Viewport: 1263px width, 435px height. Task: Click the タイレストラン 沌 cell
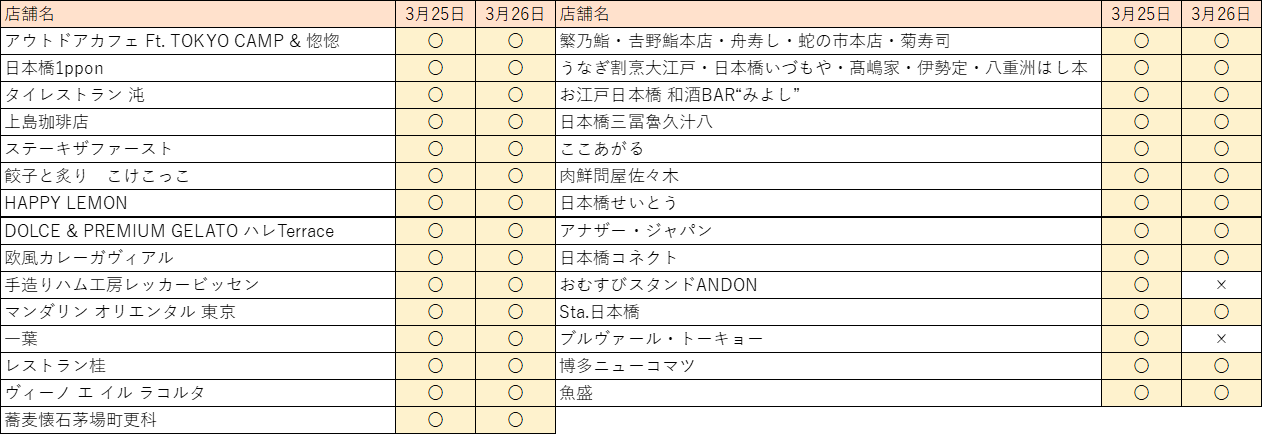(199, 95)
